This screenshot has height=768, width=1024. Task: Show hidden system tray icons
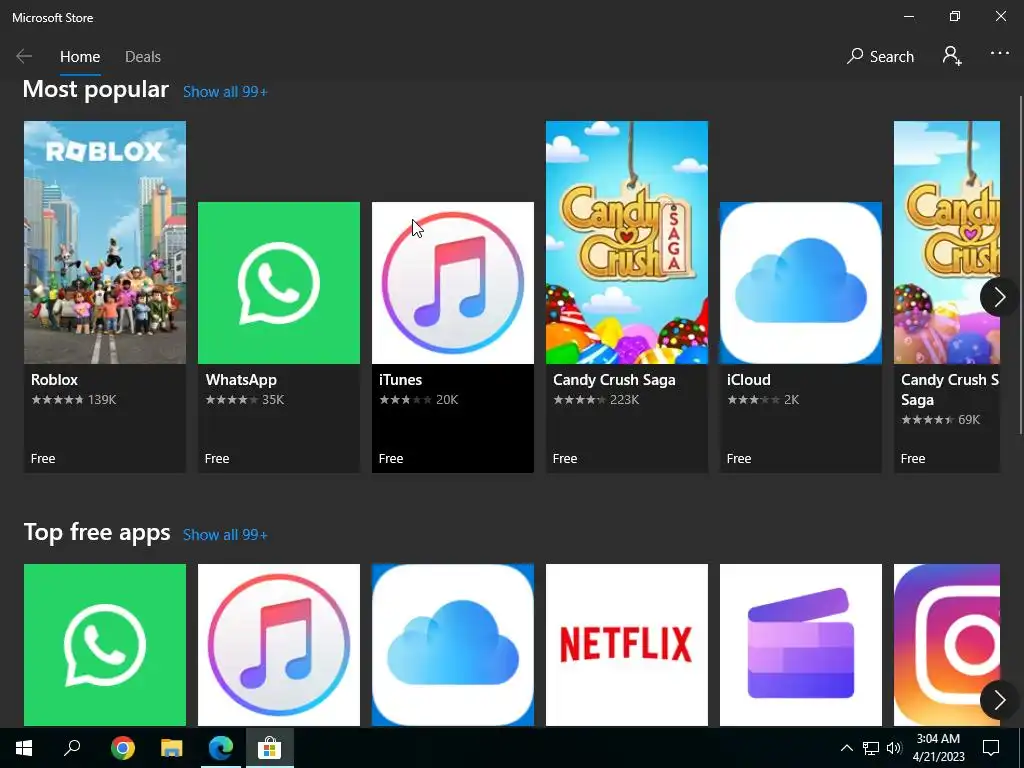coord(846,748)
